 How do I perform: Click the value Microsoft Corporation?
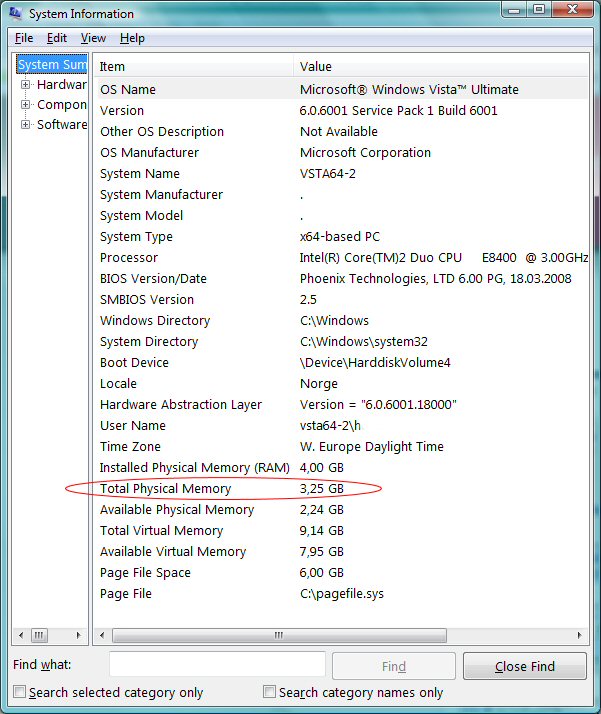pos(365,152)
